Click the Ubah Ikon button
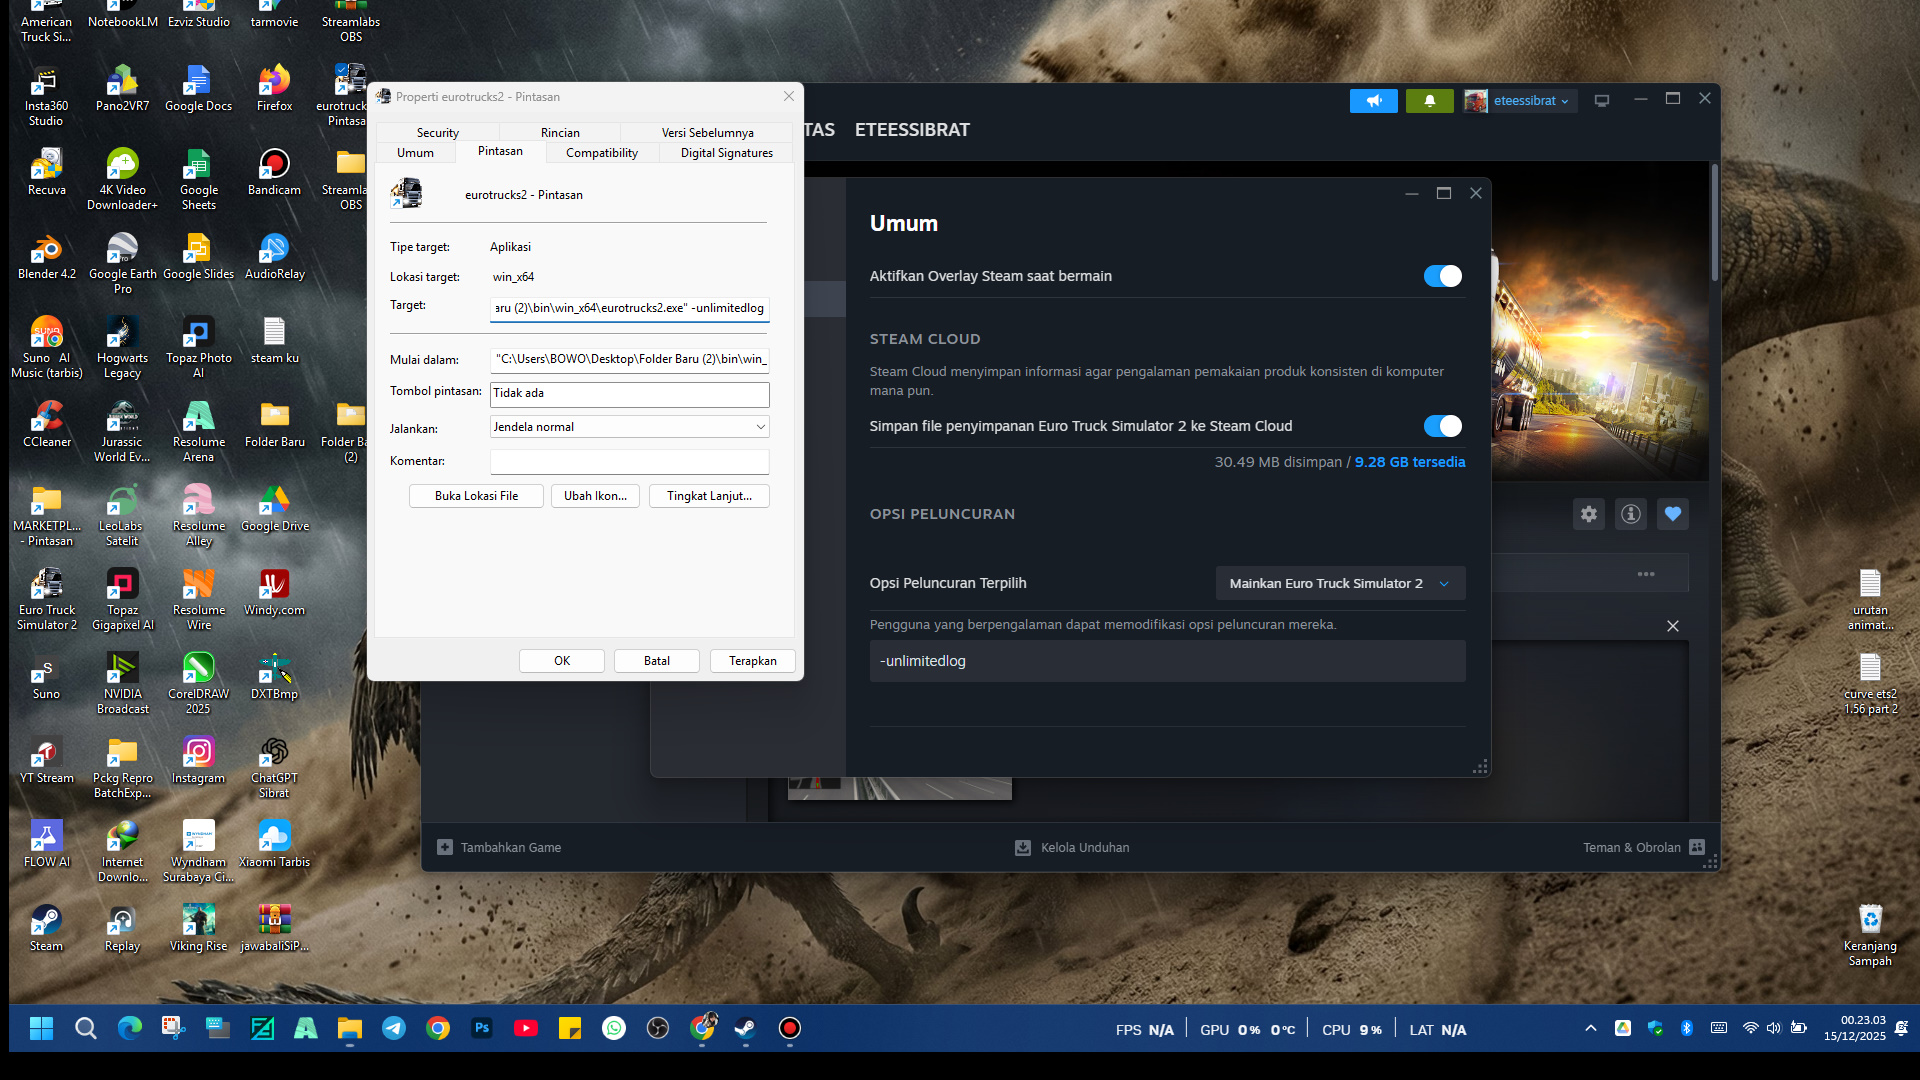1920x1080 pixels. click(595, 496)
